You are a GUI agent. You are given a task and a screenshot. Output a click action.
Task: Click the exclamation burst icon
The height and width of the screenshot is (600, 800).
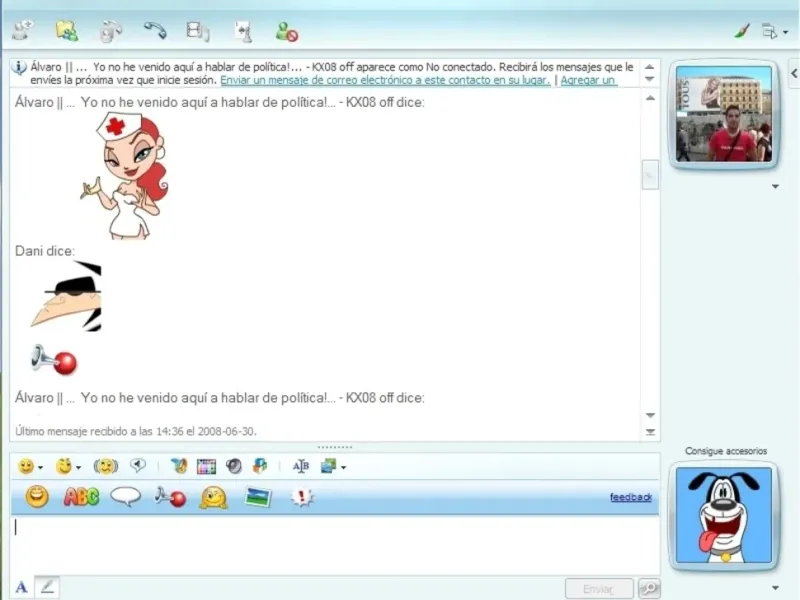[x=302, y=497]
